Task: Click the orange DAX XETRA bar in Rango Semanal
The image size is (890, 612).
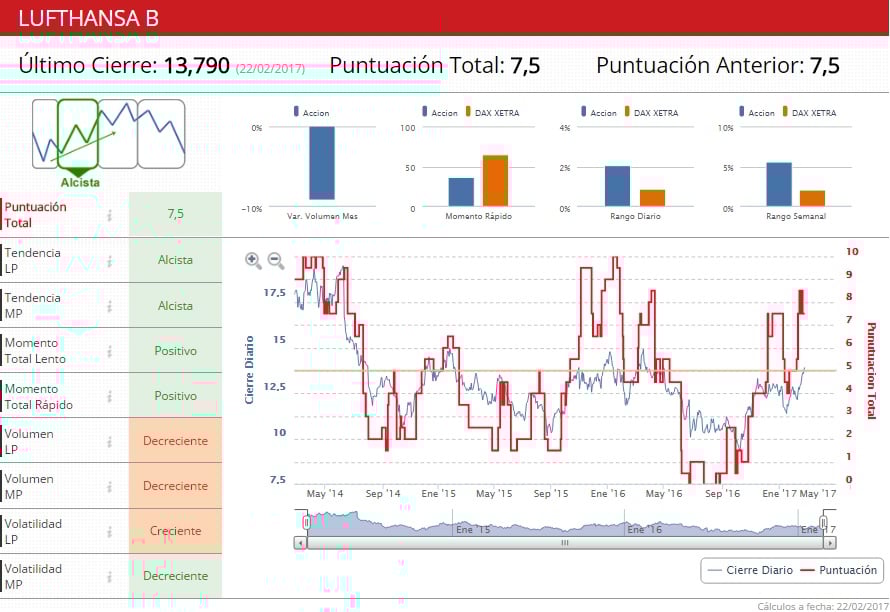Action: tap(812, 199)
